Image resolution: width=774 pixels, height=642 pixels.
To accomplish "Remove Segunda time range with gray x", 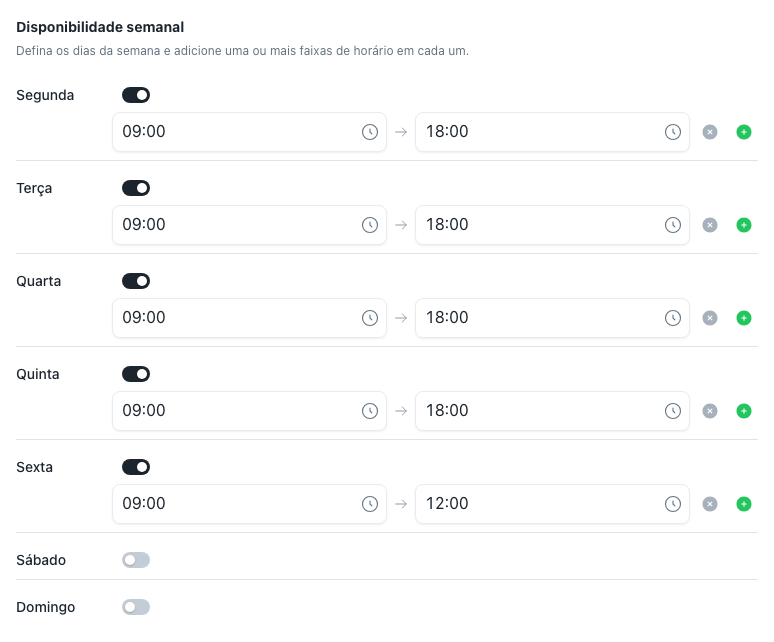I will [x=710, y=132].
